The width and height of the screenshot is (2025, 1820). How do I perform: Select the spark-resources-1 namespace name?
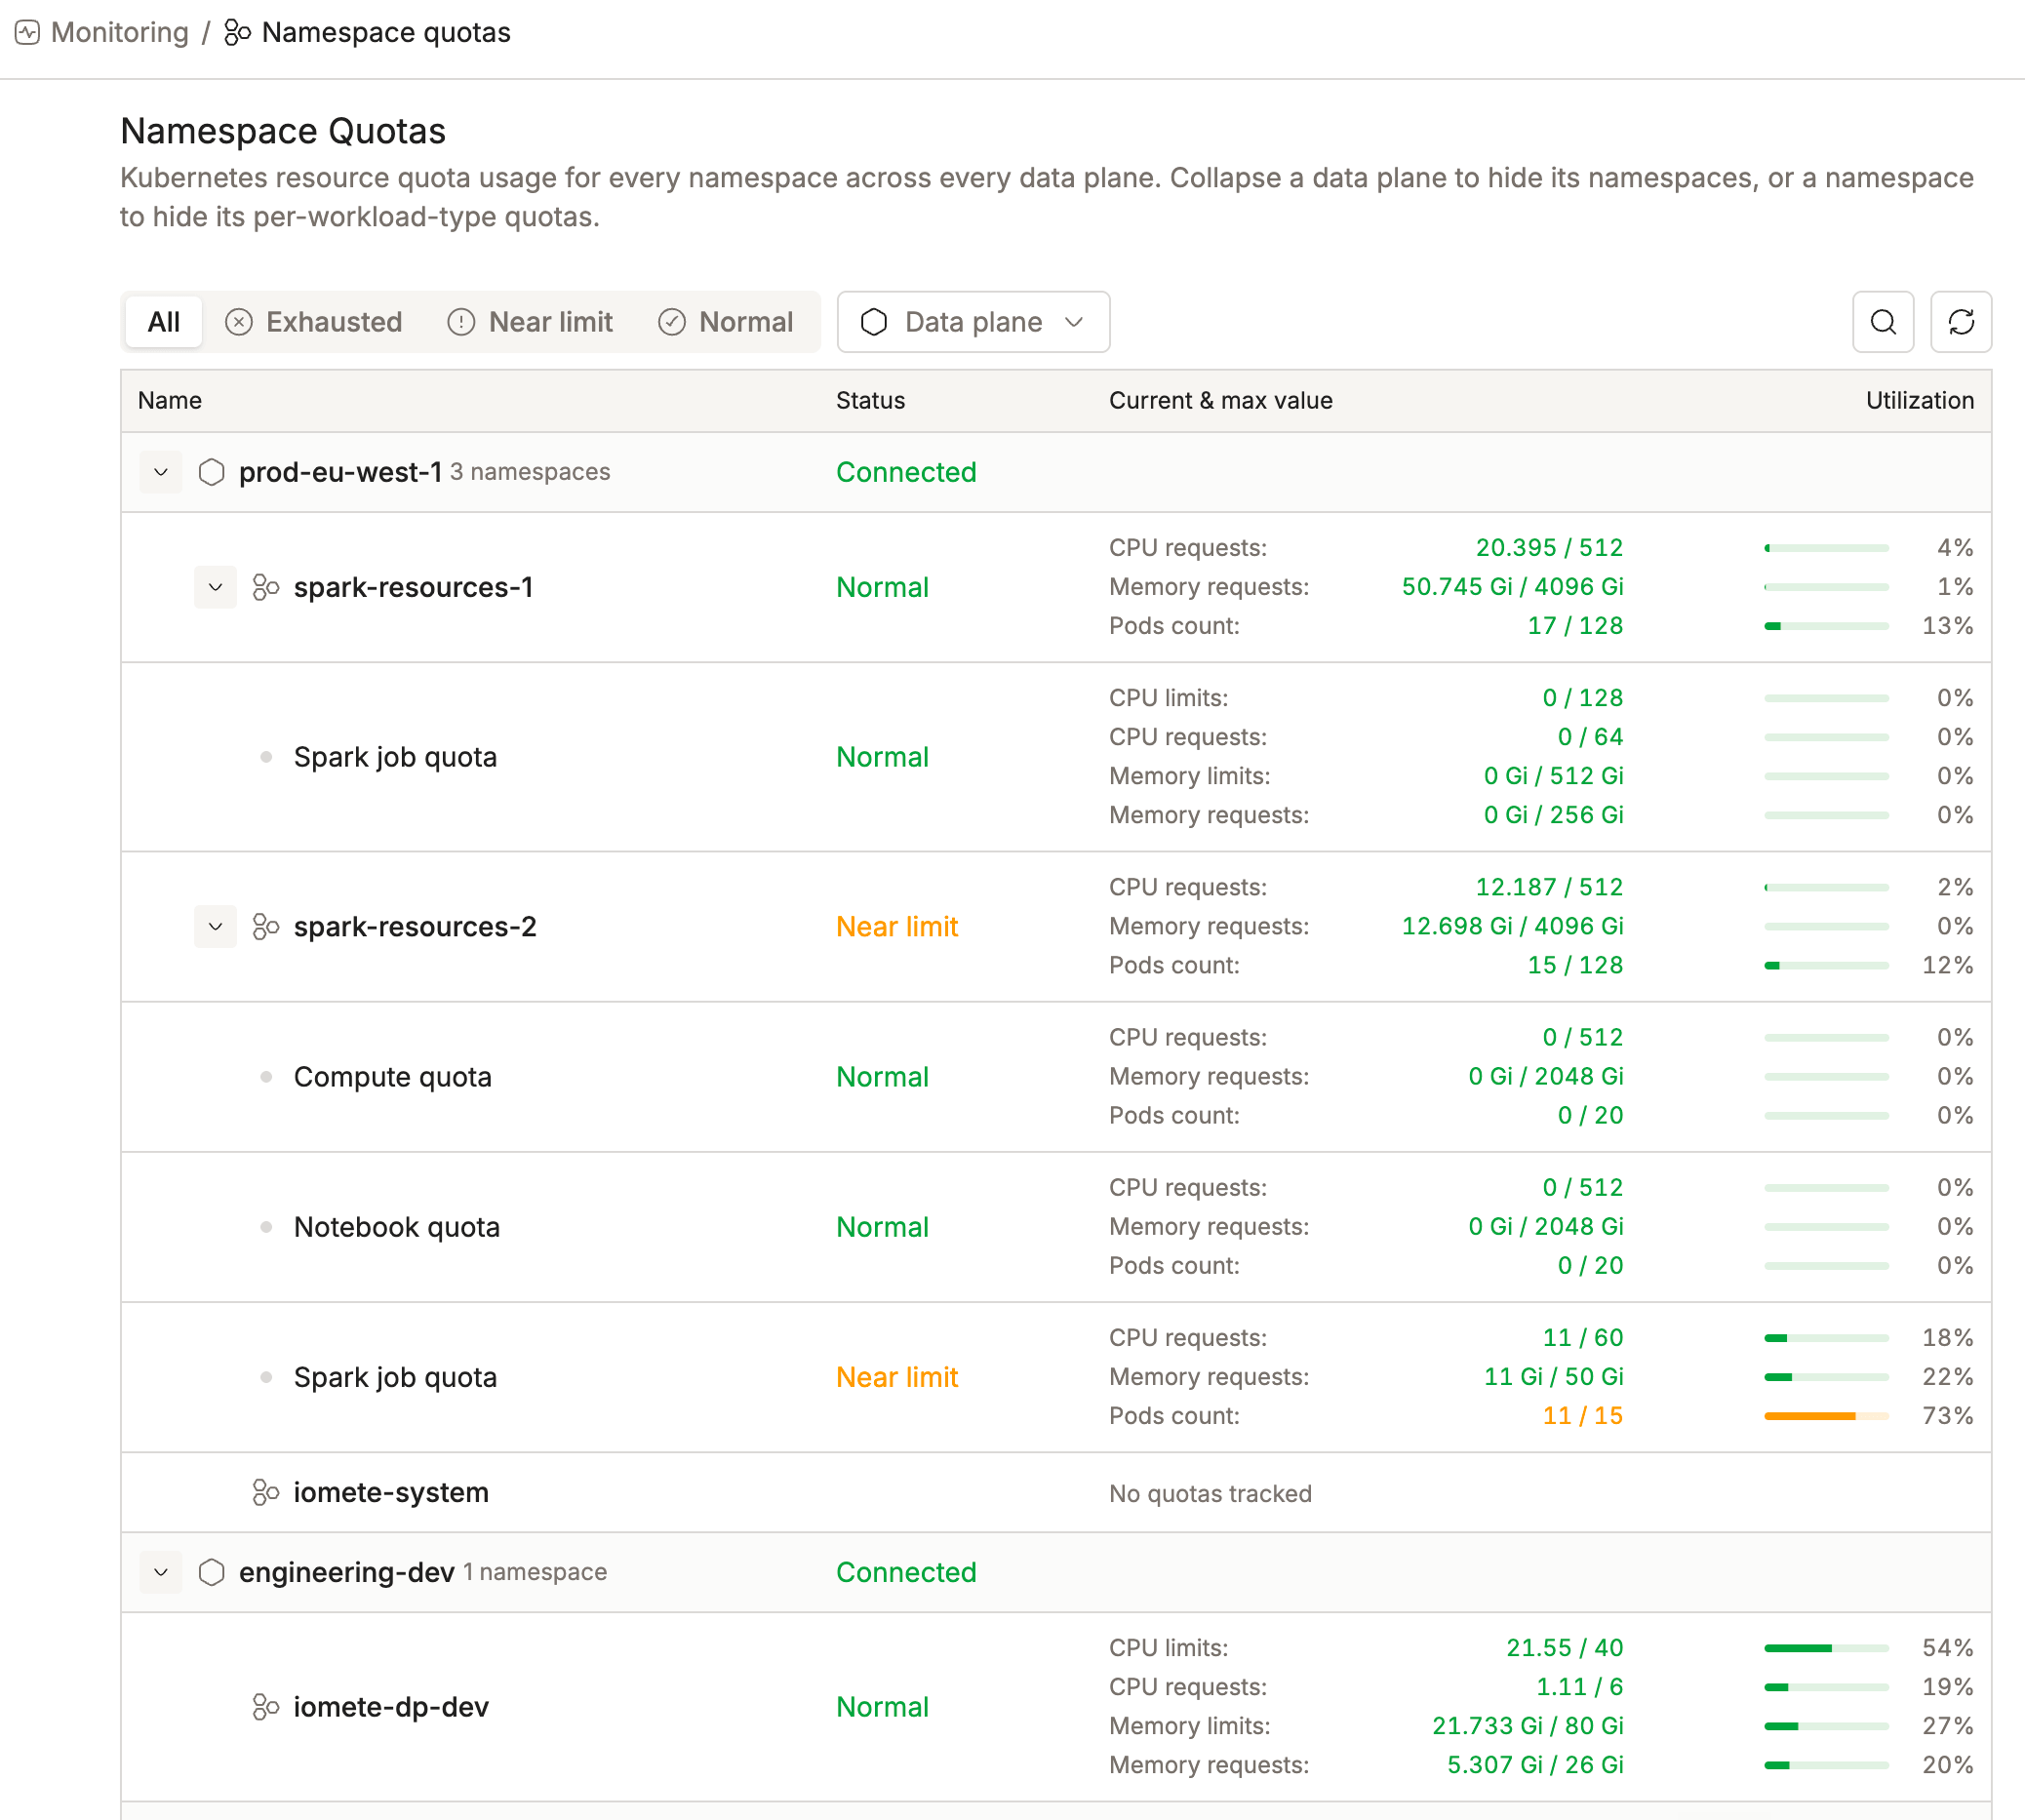point(413,587)
